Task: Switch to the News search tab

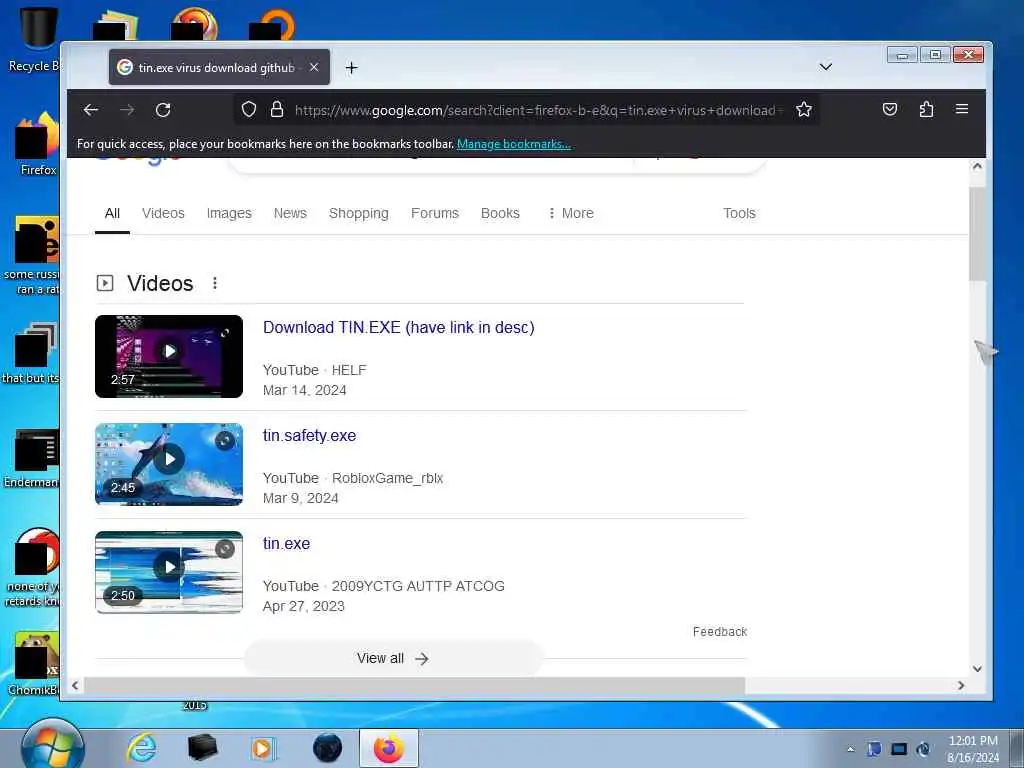Action: pyautogui.click(x=290, y=214)
